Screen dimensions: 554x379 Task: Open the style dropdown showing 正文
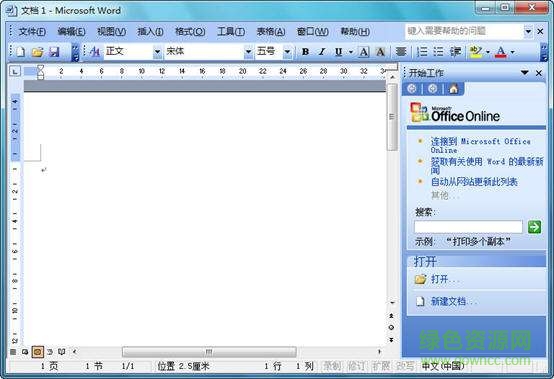coord(157,52)
